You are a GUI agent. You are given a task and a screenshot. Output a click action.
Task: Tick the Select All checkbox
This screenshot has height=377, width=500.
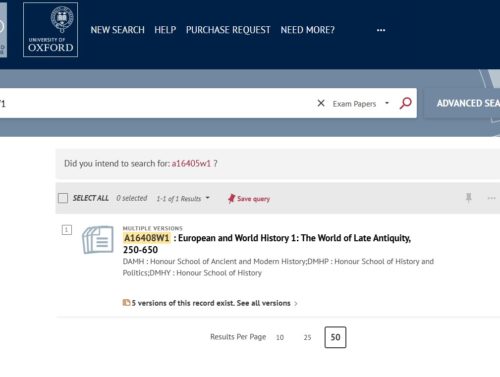[63, 198]
